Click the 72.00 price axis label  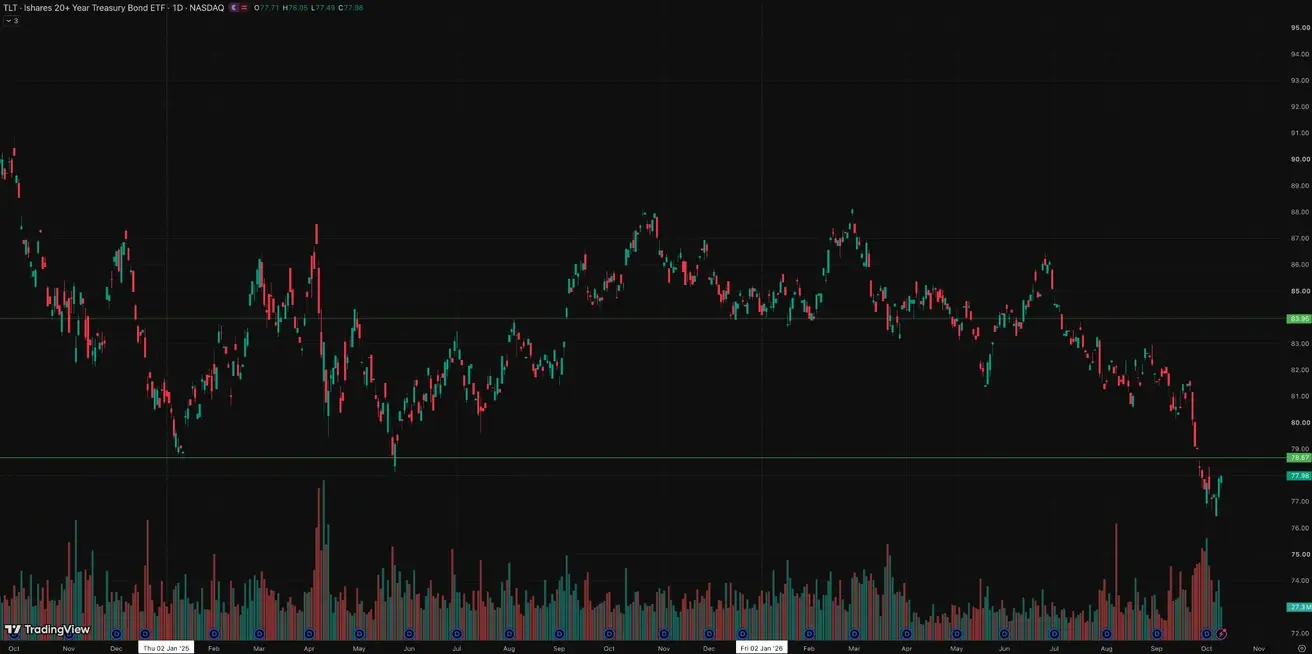[1300, 633]
